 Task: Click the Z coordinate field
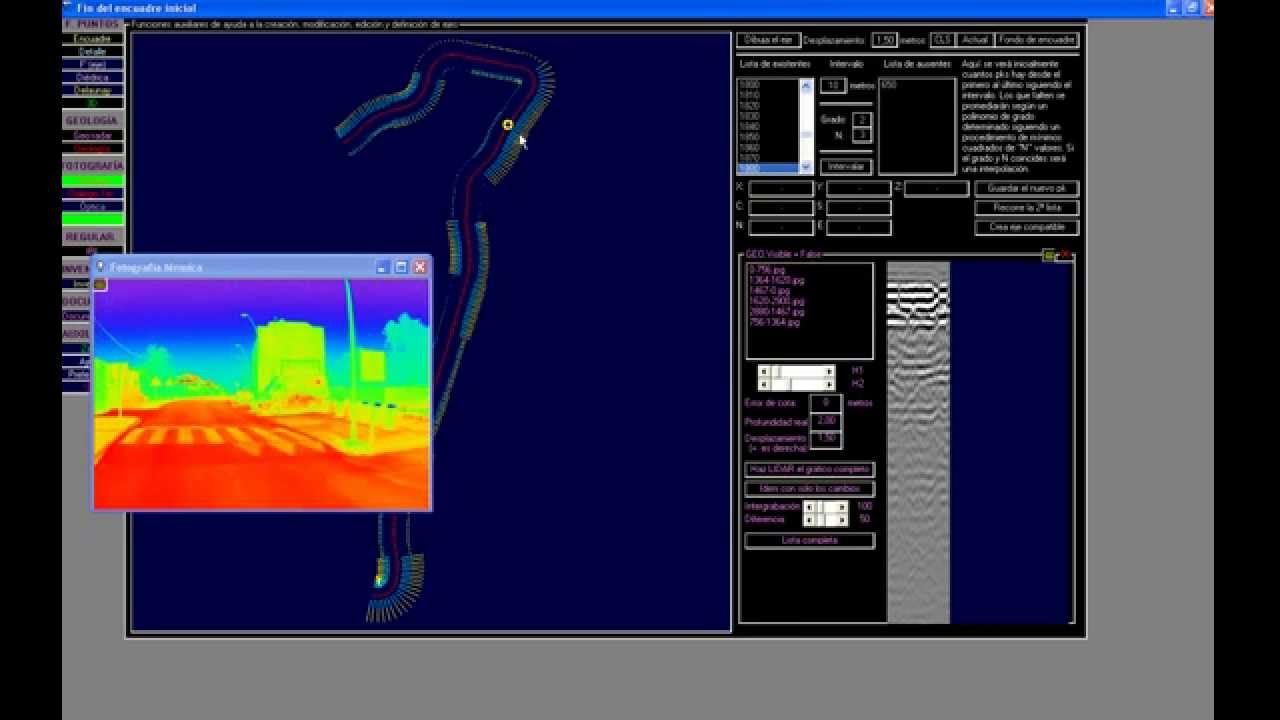(937, 188)
